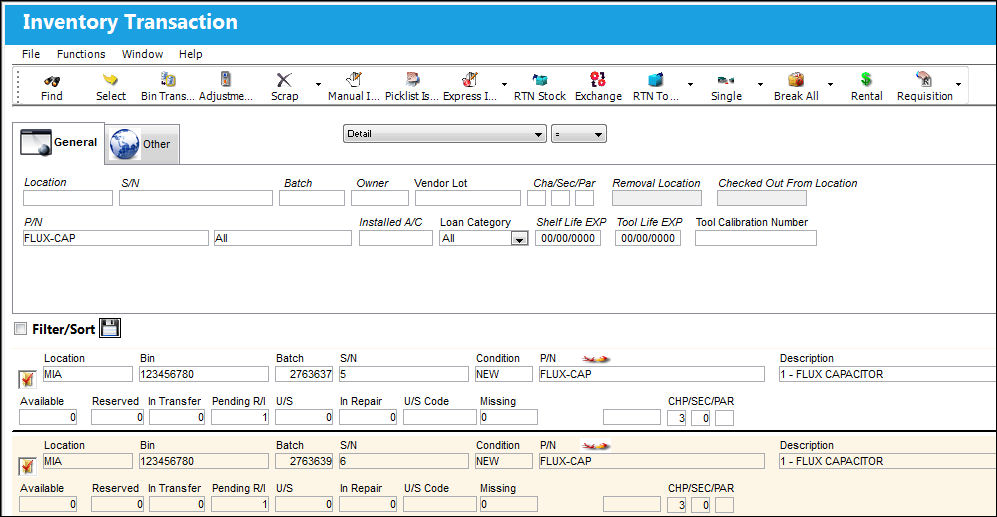Image resolution: width=997 pixels, height=517 pixels.
Task: Expand the dropdown arrow next to Requisition
Action: click(x=958, y=85)
